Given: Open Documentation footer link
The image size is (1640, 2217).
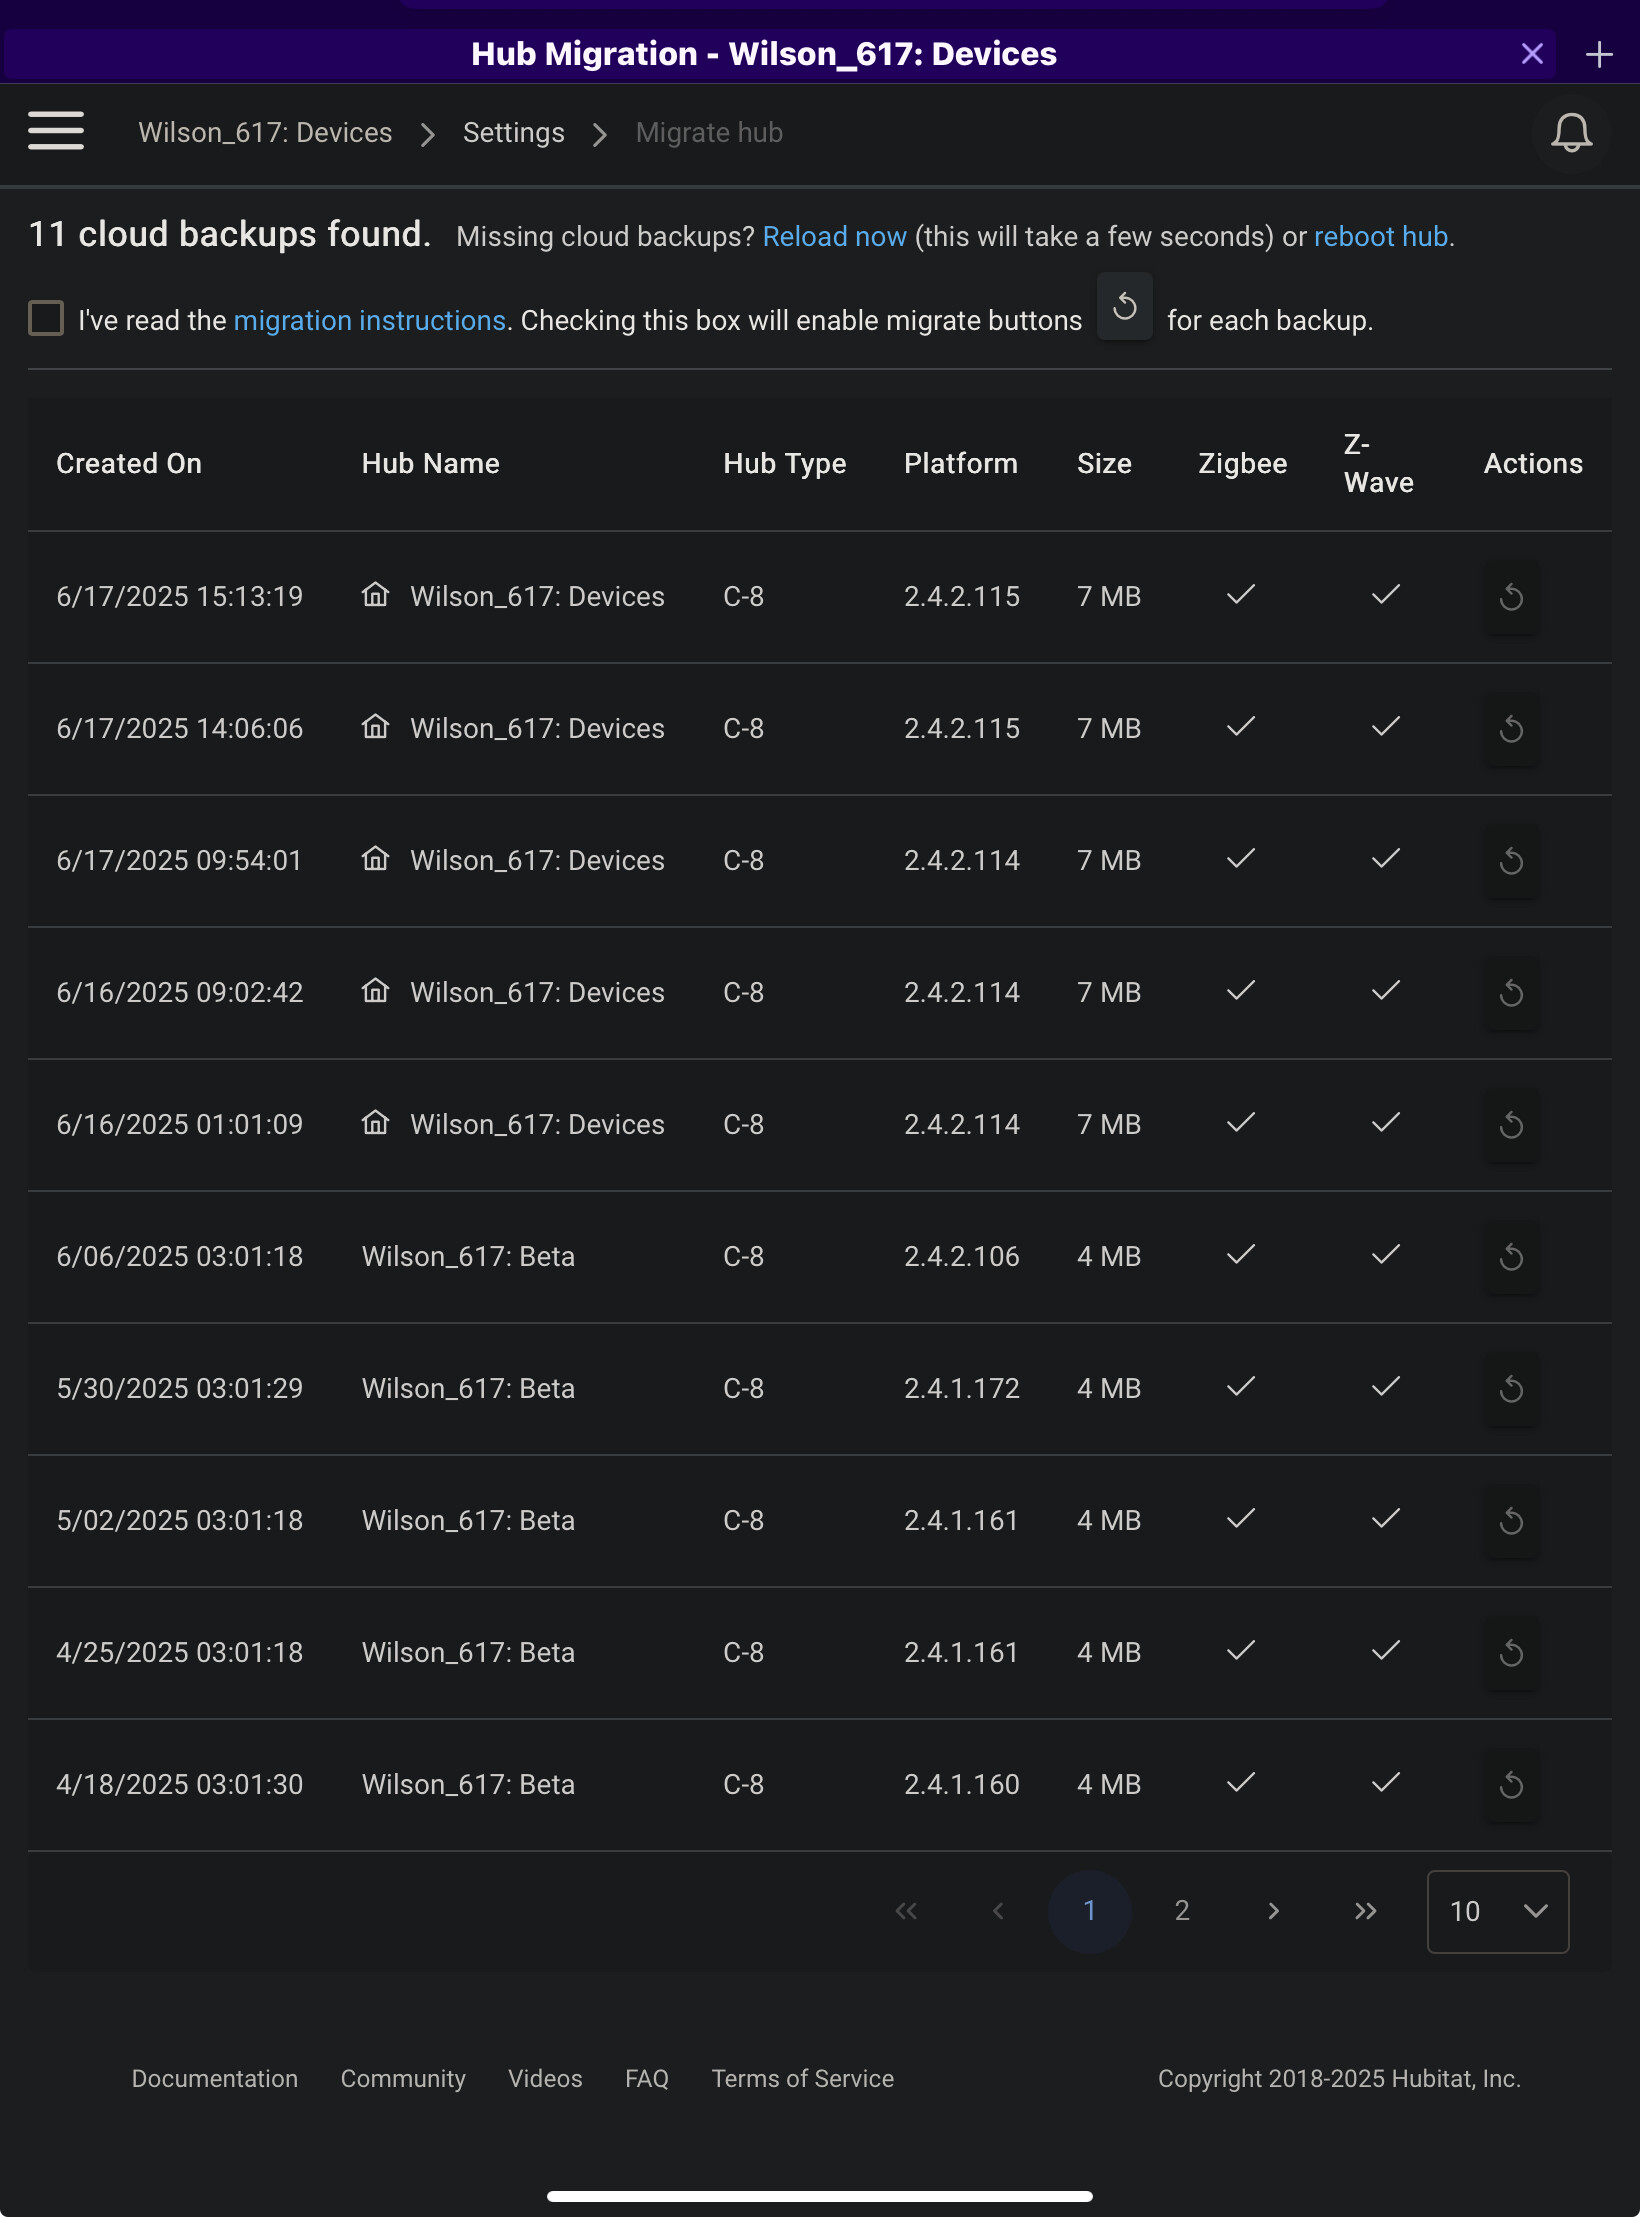Looking at the screenshot, I should coord(215,2079).
